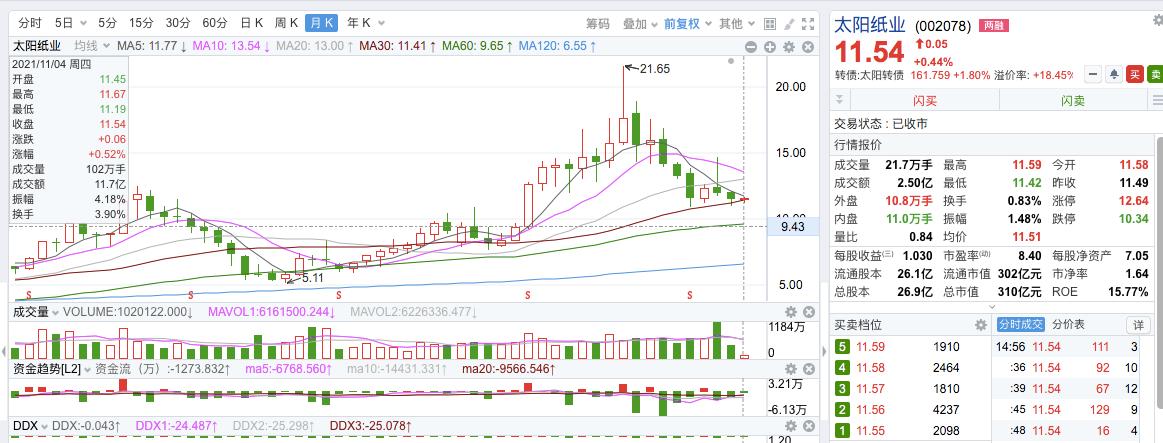Click the red 买 buy icon
The image size is (1163, 443).
click(x=1135, y=74)
